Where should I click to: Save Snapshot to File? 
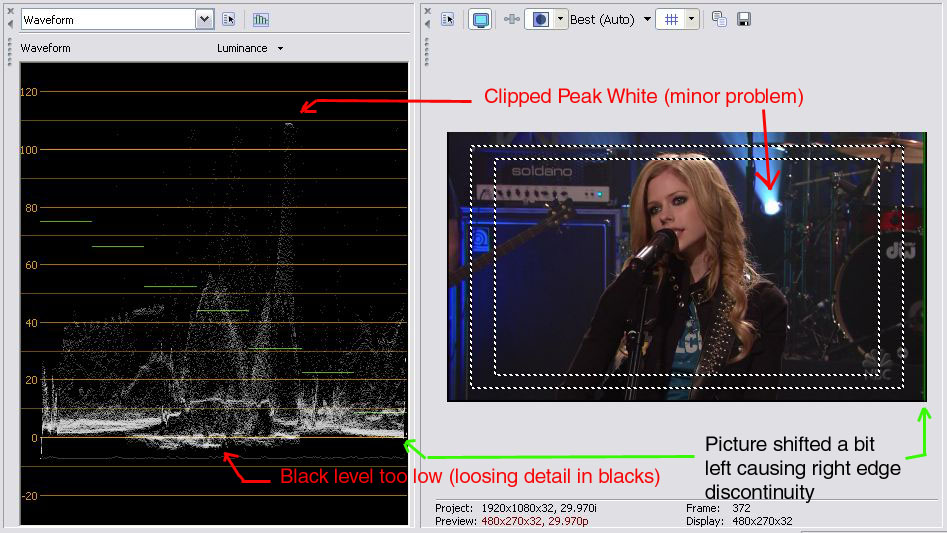[744, 19]
